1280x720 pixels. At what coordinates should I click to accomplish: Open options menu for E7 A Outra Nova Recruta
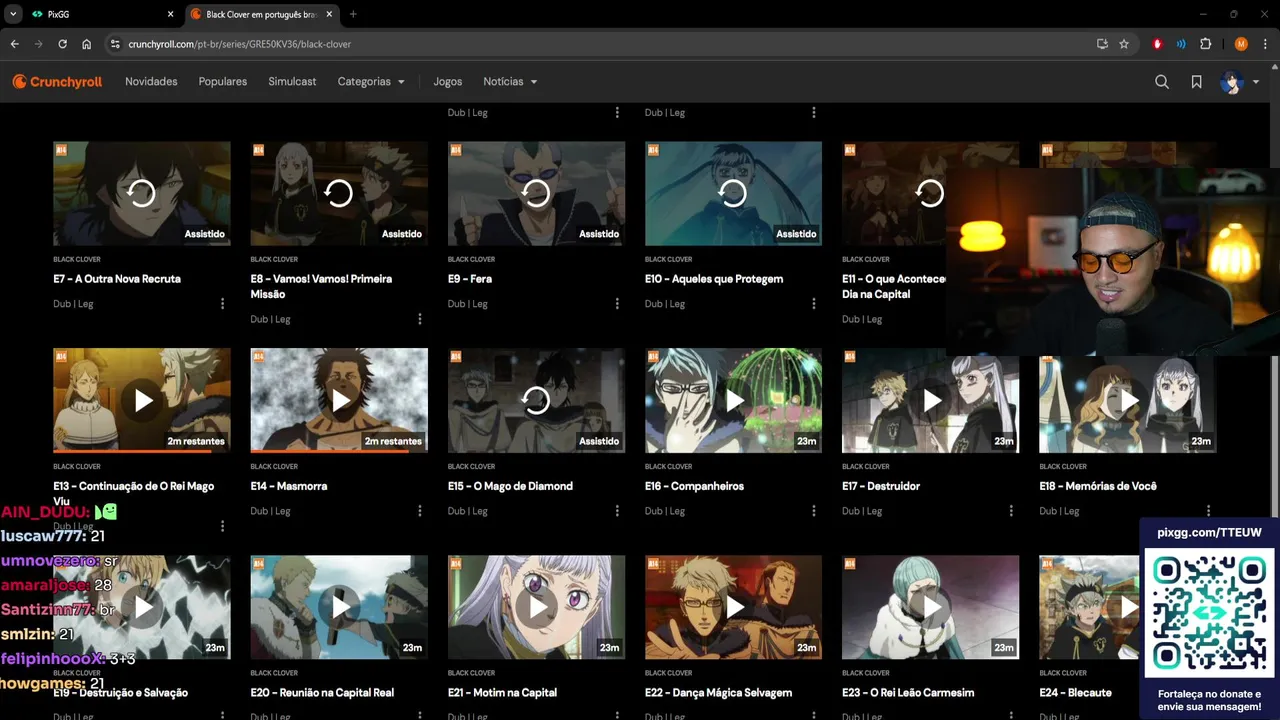tap(222, 304)
